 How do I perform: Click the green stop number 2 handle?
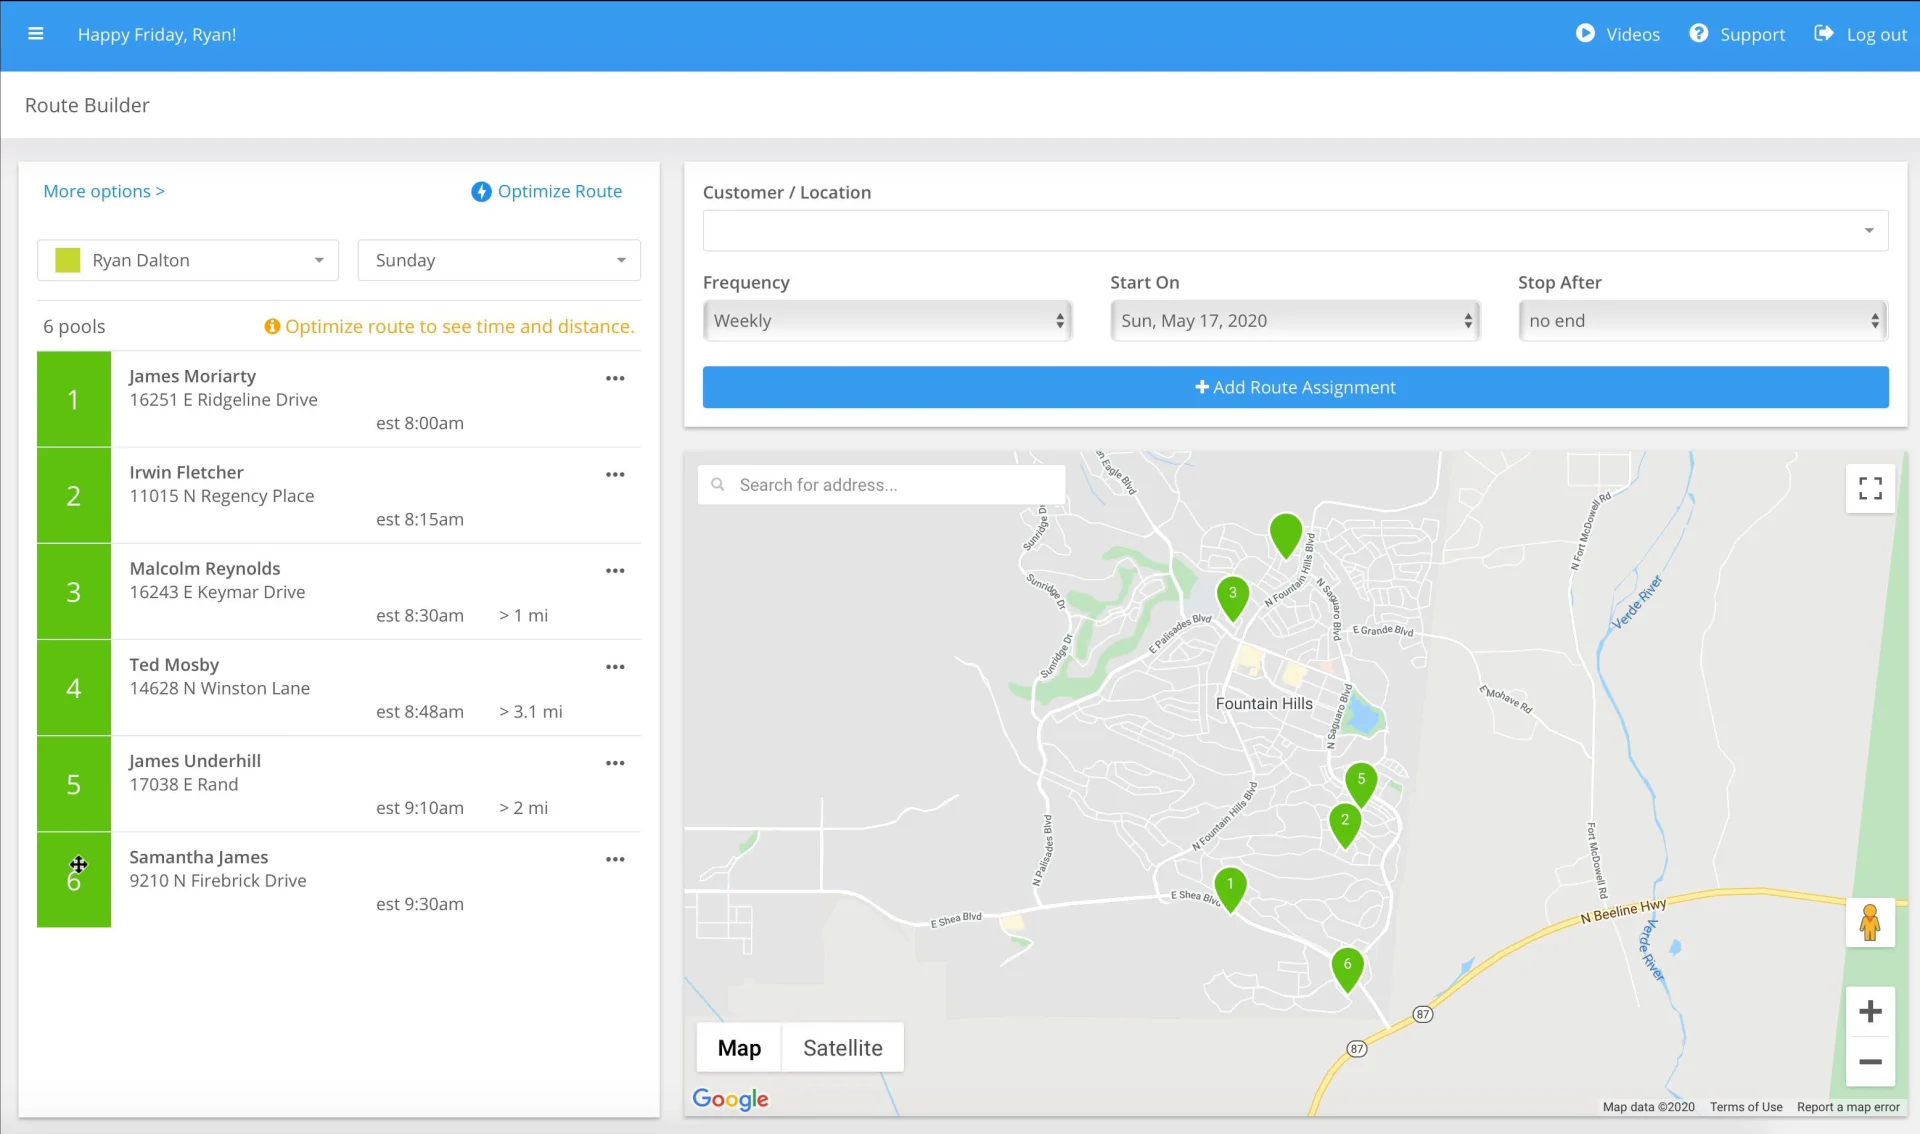[74, 495]
